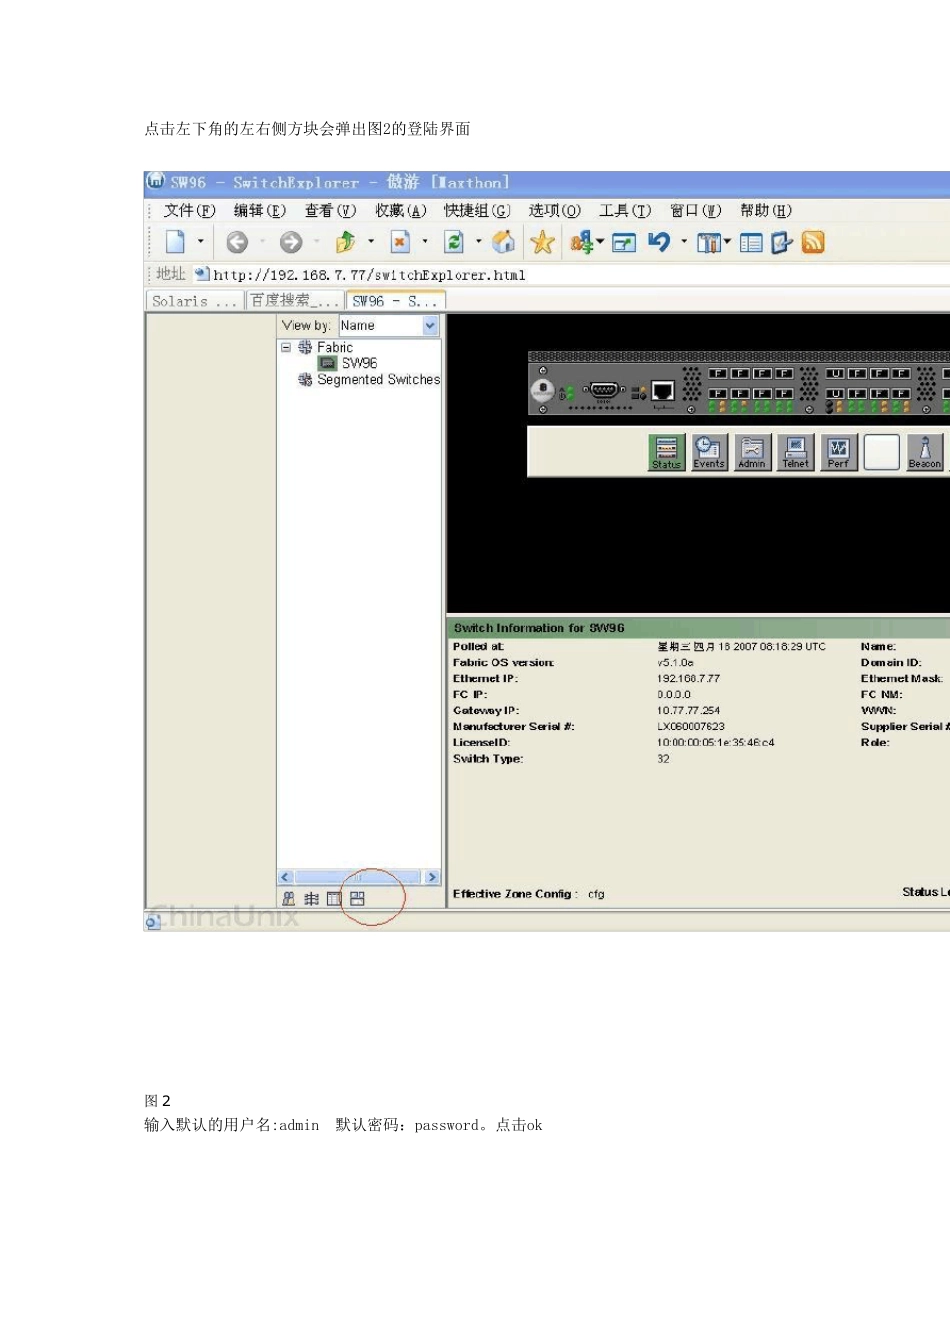Open the new page dropdown arrow
Image resolution: width=950 pixels, height=1344 pixels.
click(201, 242)
